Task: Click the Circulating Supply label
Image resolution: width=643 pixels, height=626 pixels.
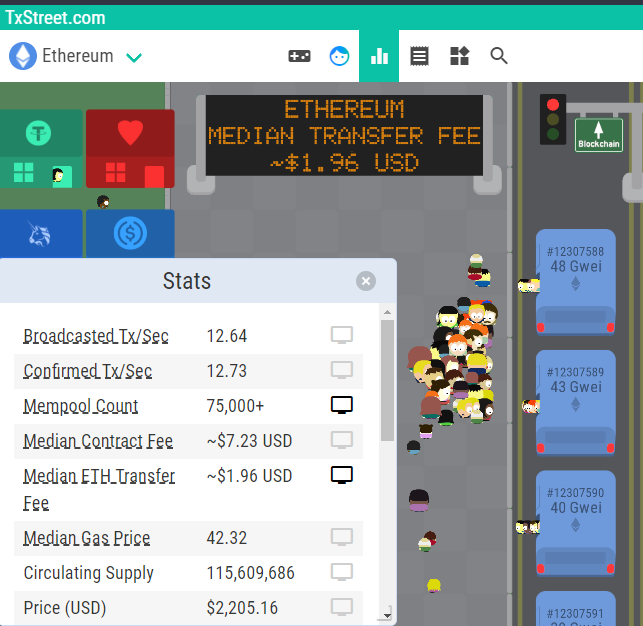Action: (x=89, y=573)
